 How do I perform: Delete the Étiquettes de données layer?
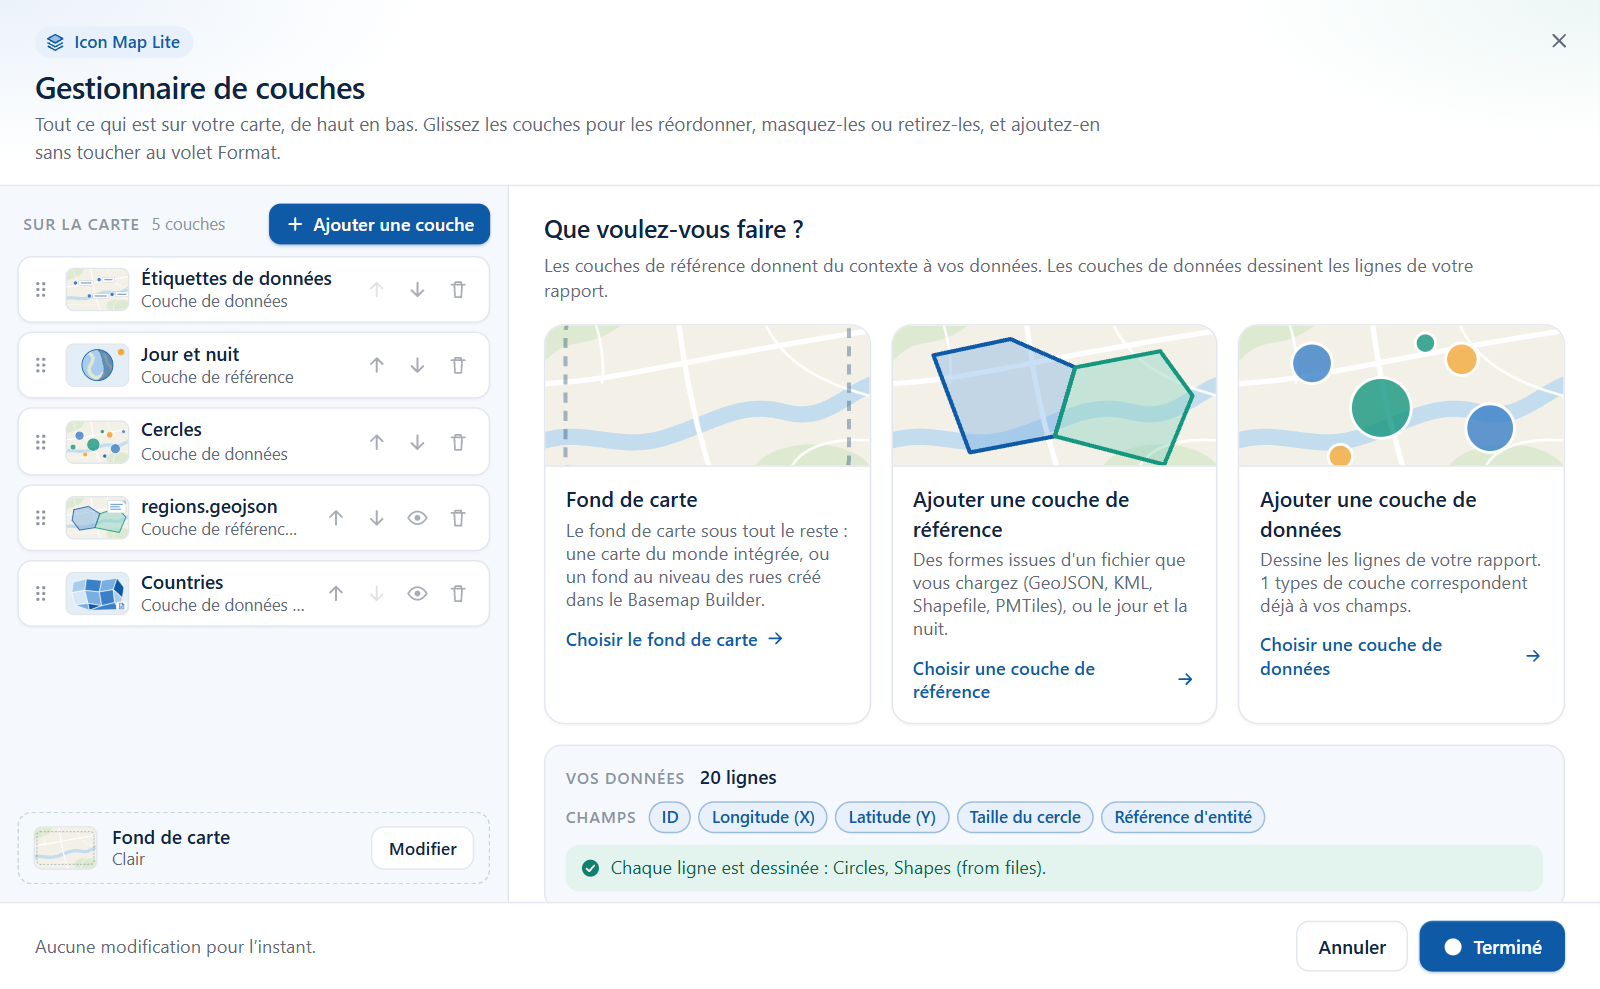[x=458, y=289]
